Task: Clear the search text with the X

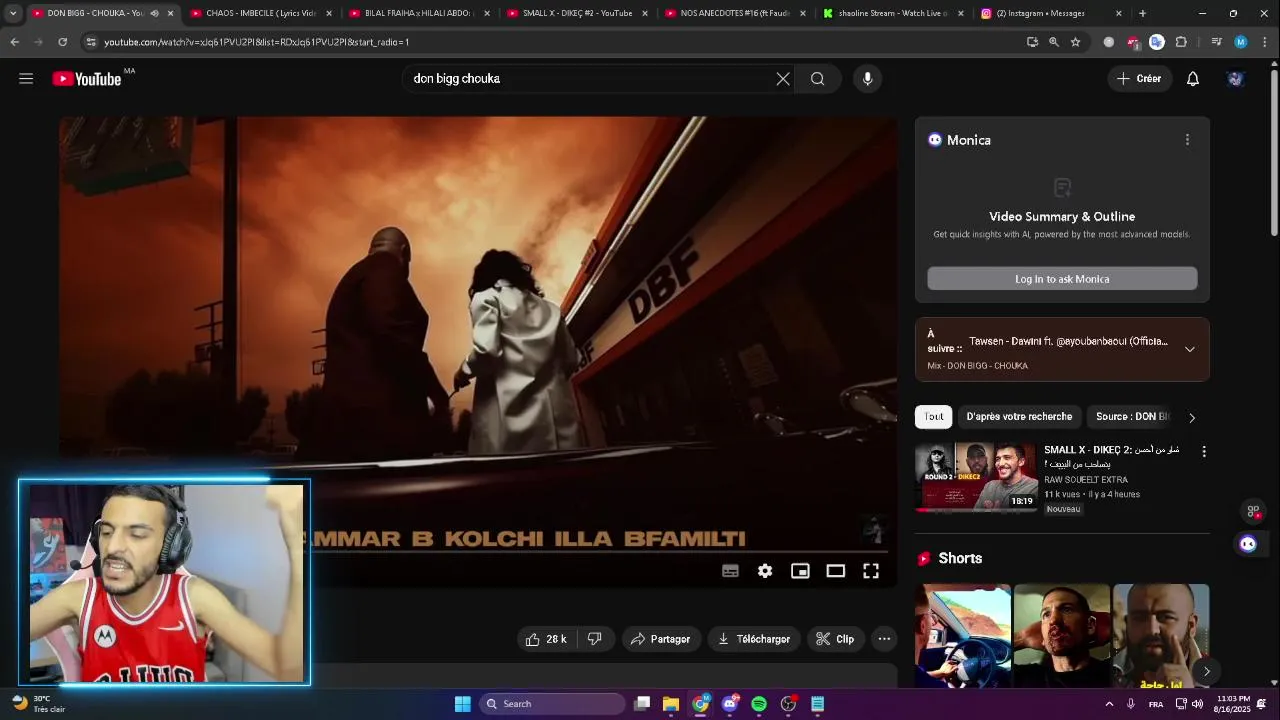Action: 783,79
